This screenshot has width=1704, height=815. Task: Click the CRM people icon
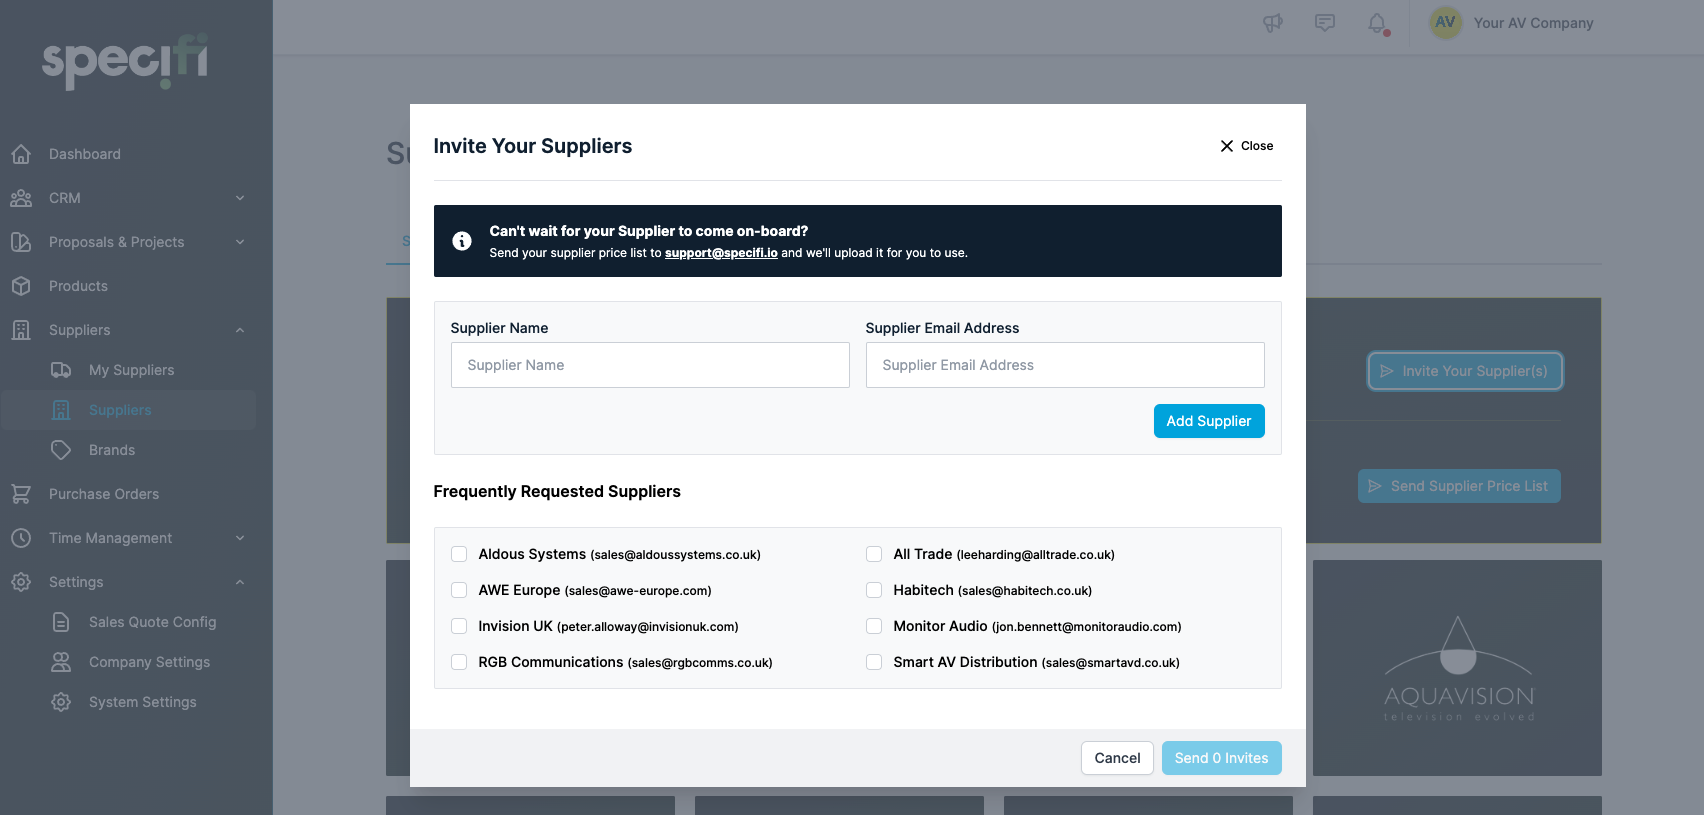(x=21, y=198)
